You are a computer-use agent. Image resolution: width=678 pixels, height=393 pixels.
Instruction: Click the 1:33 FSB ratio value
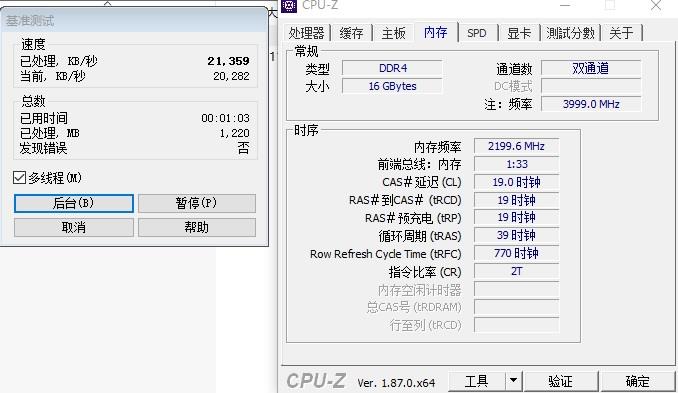[x=516, y=164]
